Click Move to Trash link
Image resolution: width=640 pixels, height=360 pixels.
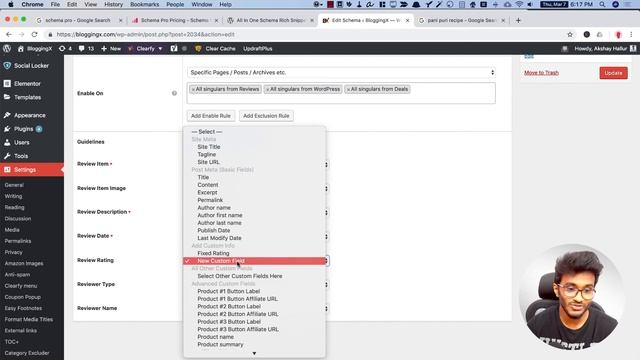(541, 73)
